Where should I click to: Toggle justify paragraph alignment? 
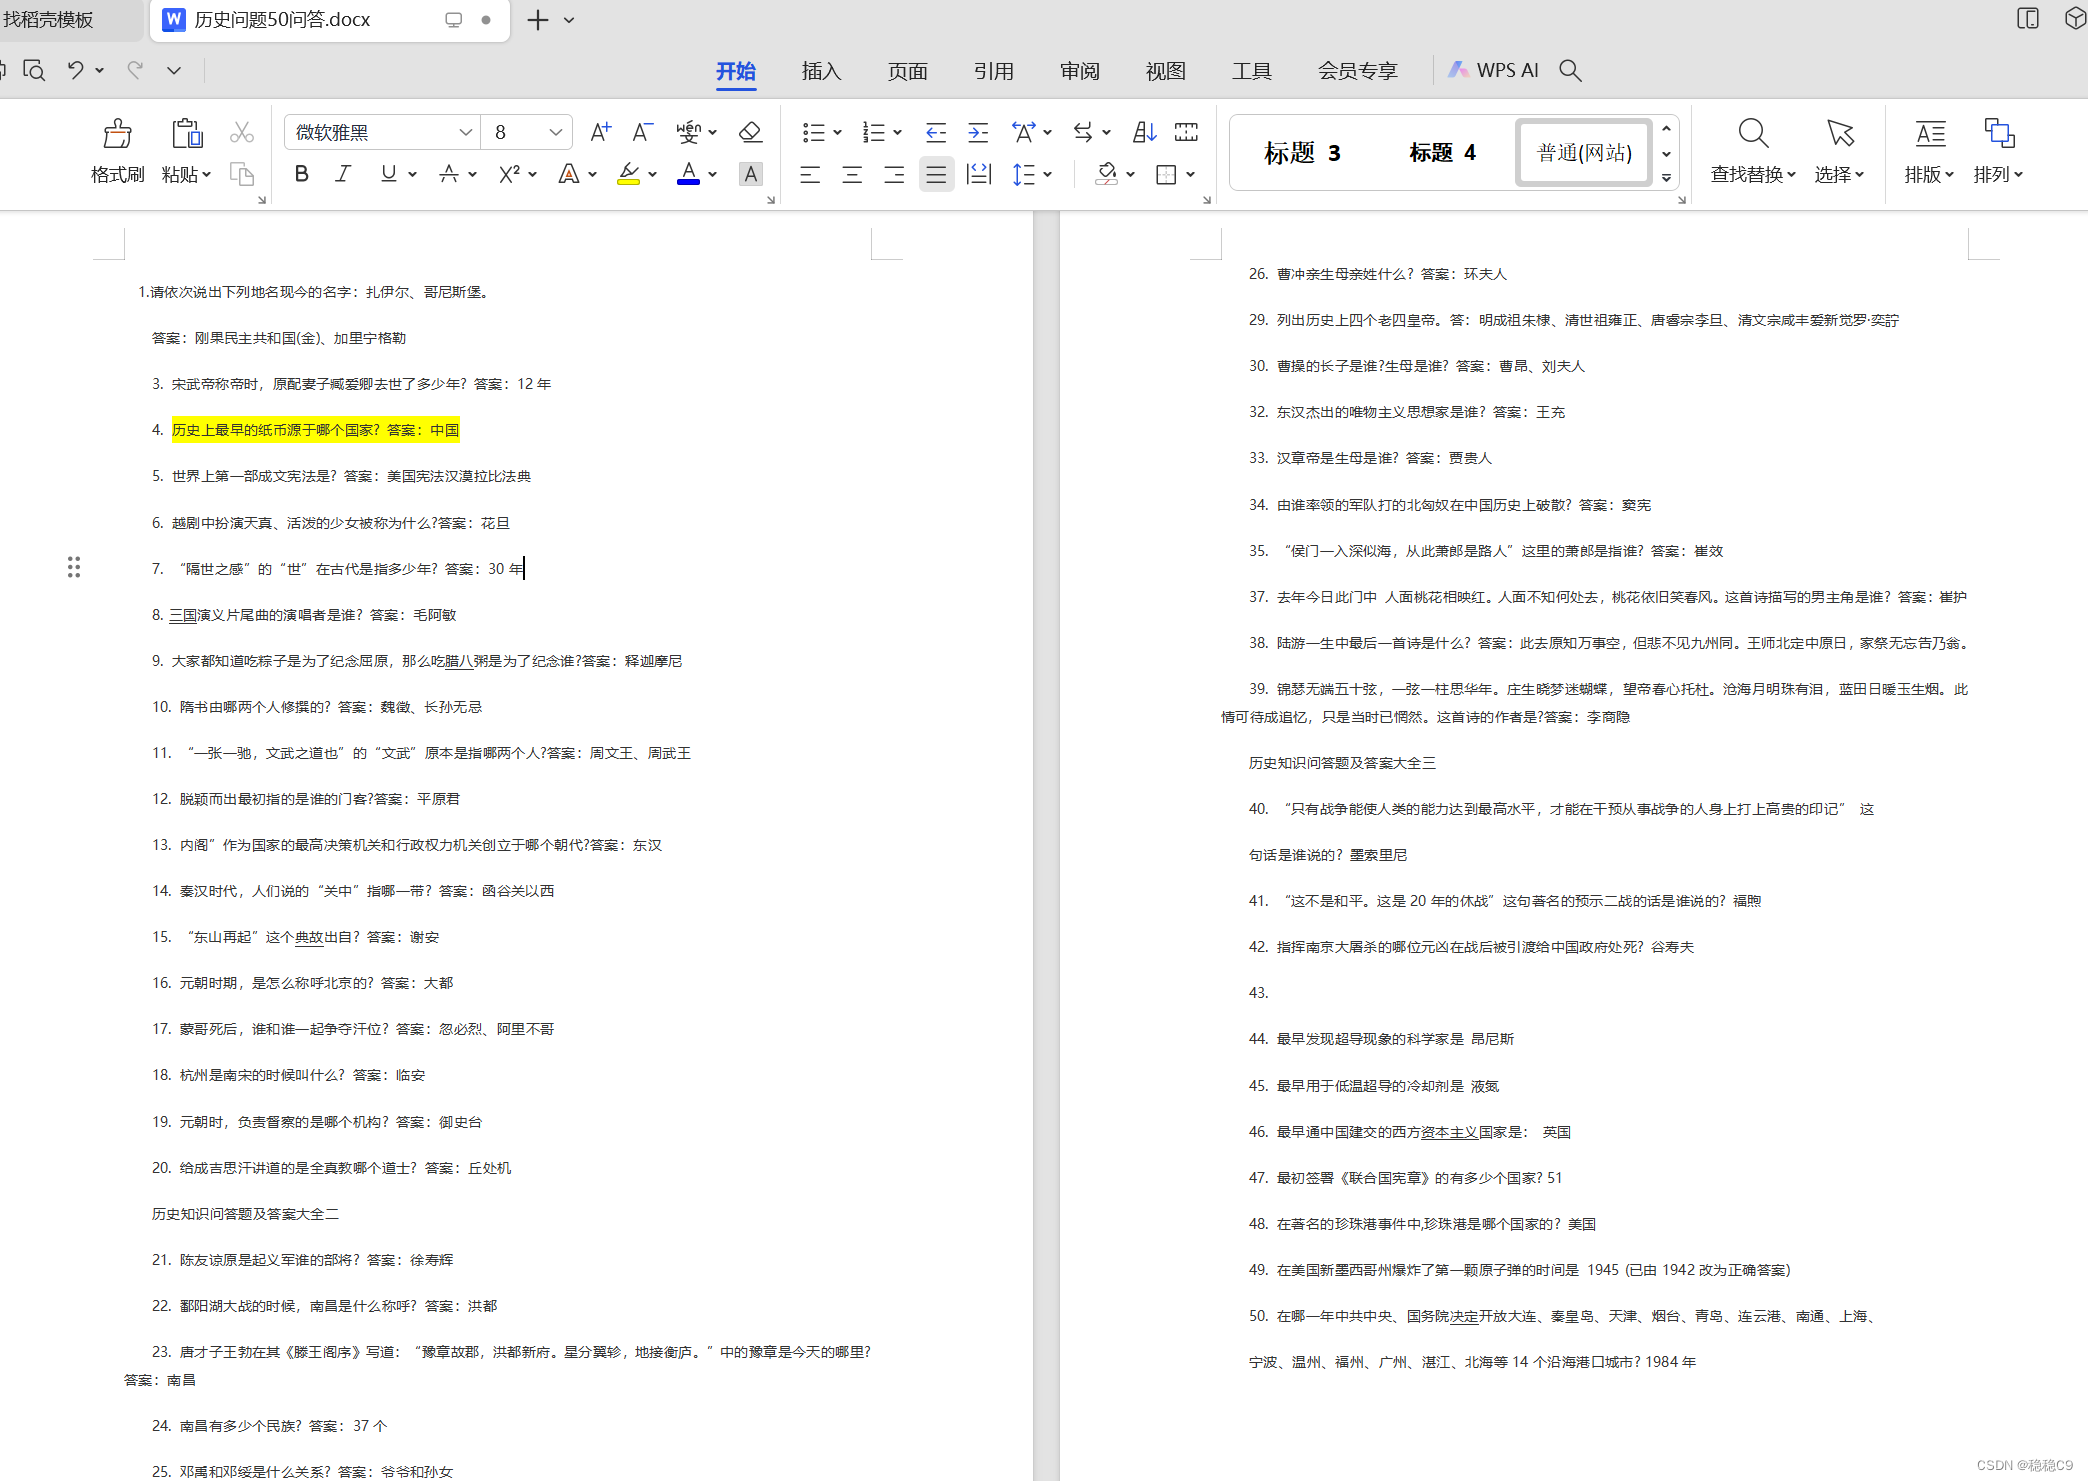click(936, 175)
